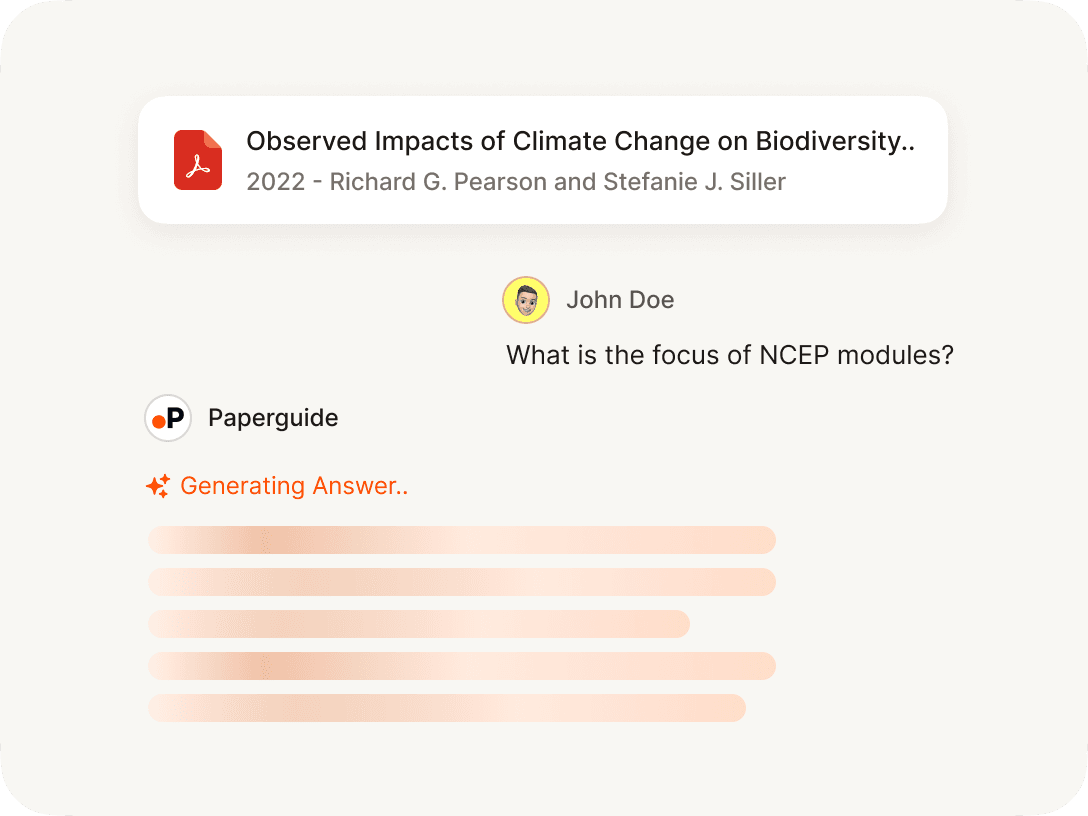This screenshot has height=816, width=1088.
Task: Select the Paperguide name label
Action: click(x=273, y=418)
